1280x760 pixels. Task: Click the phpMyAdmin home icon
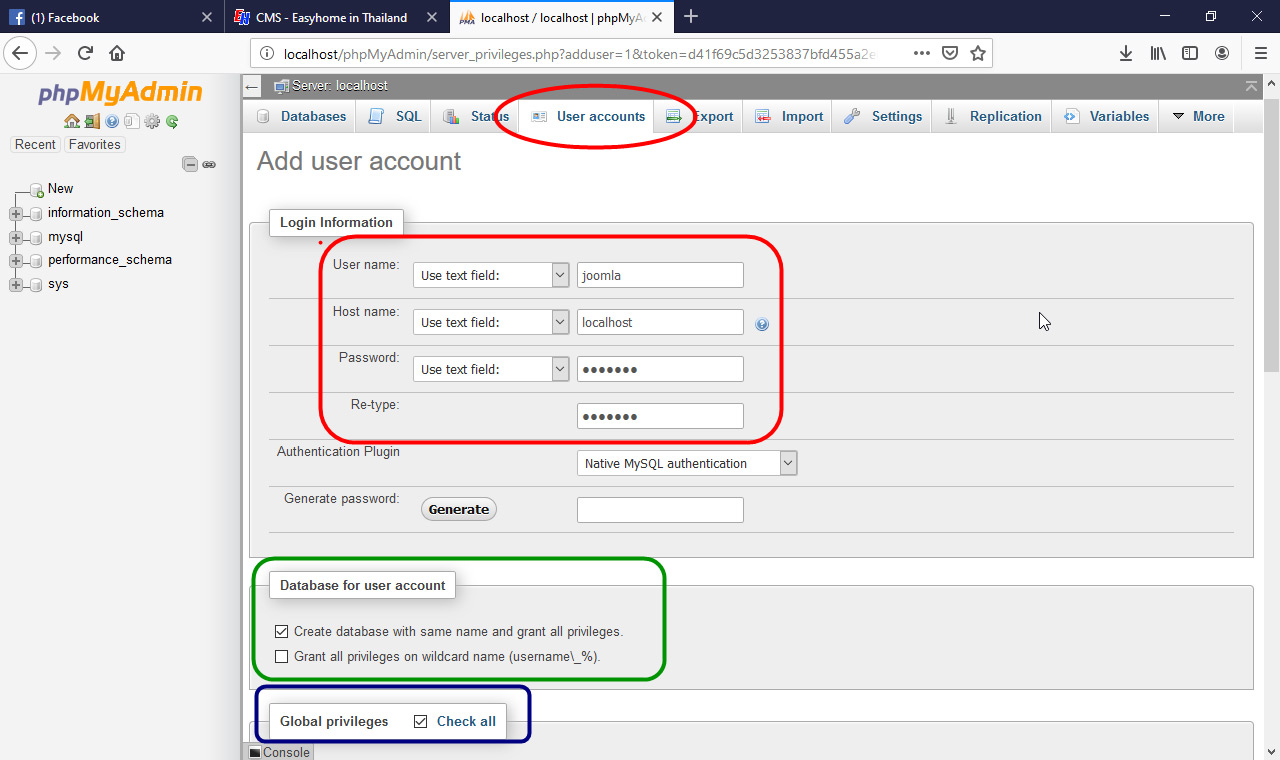(72, 121)
